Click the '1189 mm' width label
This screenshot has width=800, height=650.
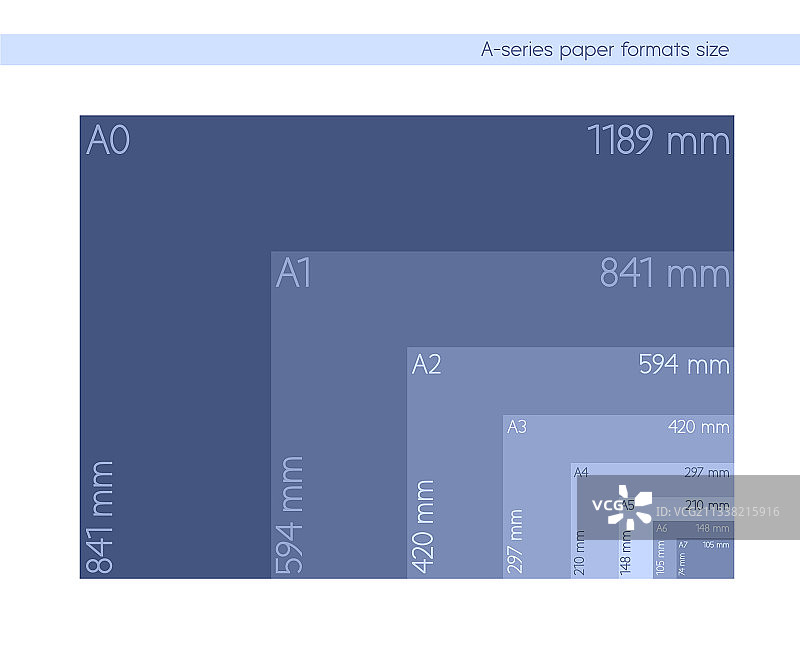pos(658,141)
